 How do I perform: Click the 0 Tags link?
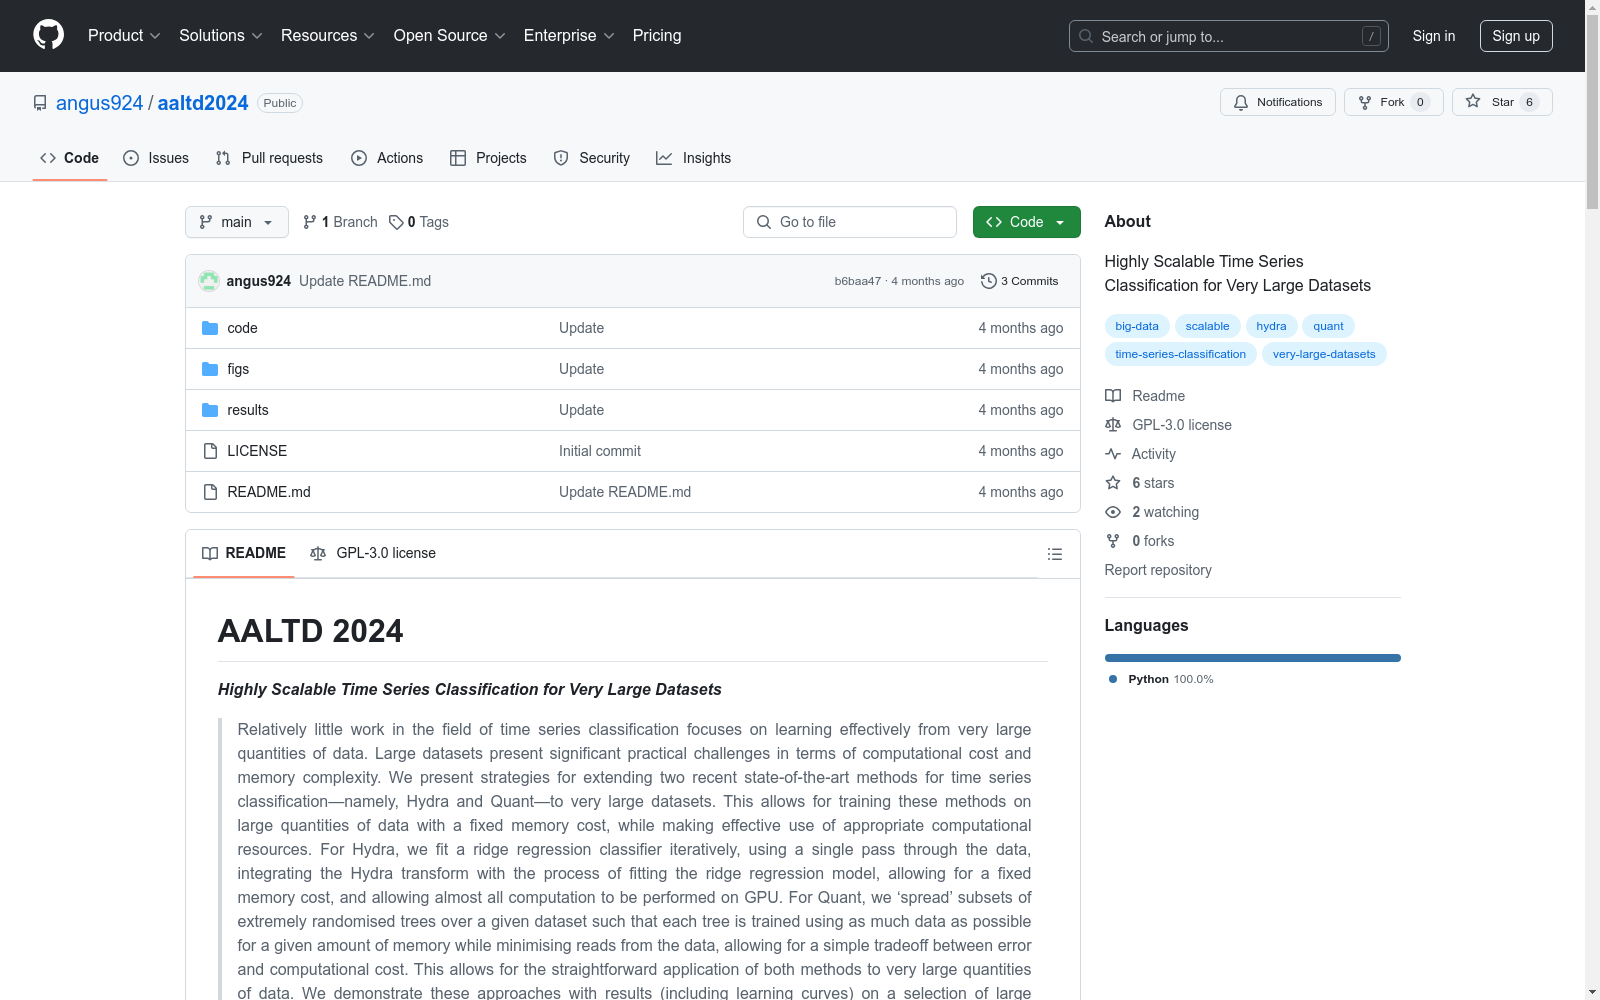[x=419, y=222]
